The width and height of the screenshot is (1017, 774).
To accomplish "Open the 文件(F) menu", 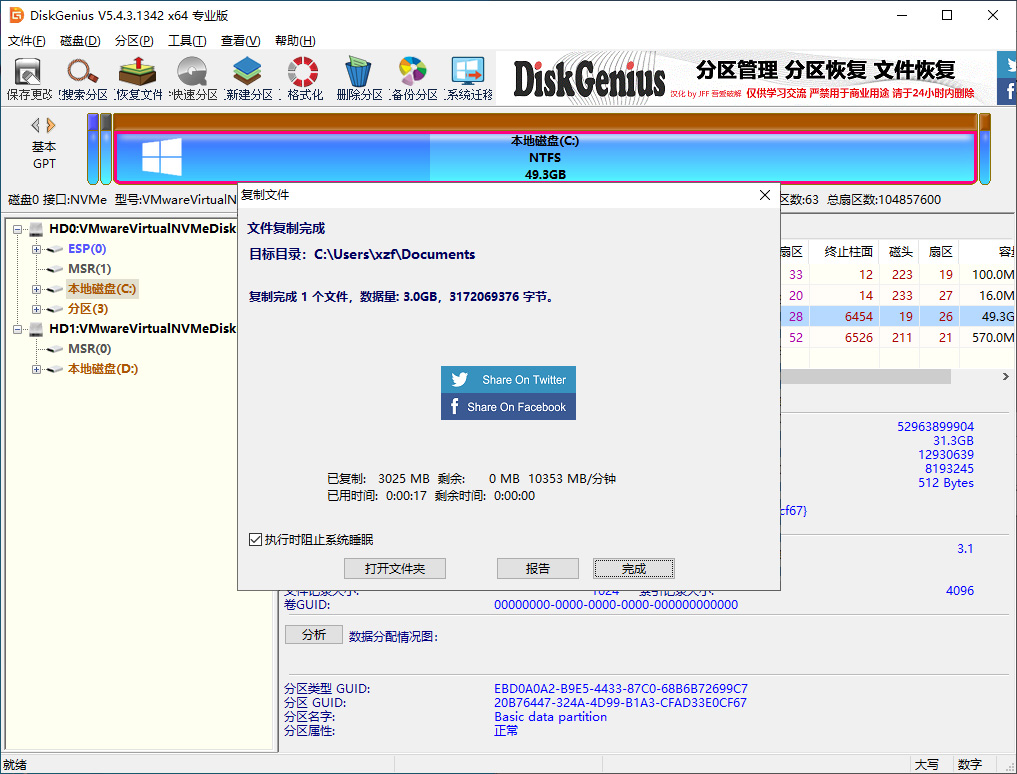I will pos(27,41).
